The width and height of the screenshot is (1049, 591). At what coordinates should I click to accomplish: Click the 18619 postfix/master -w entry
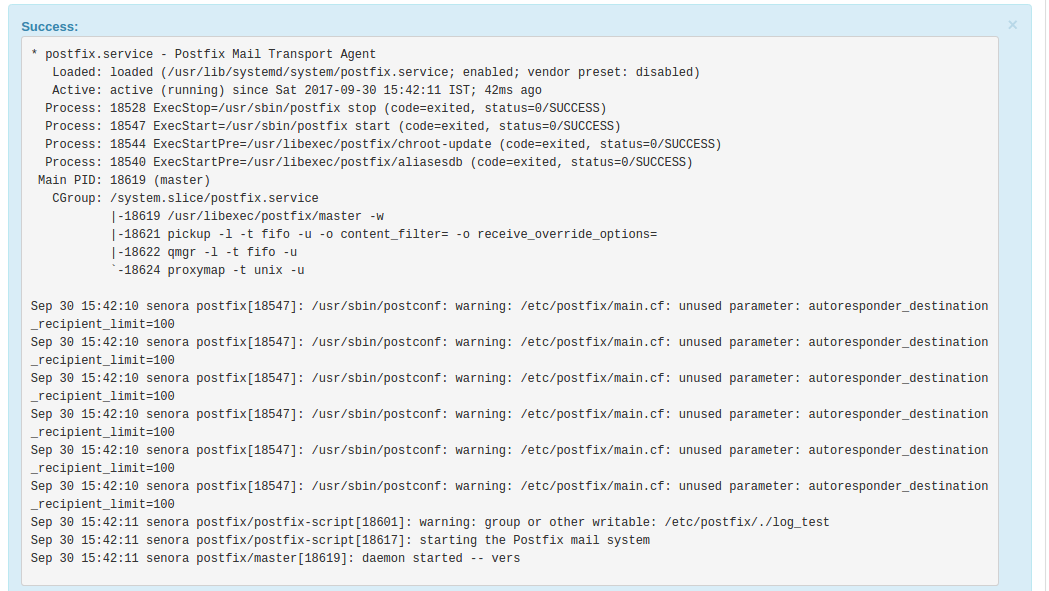[247, 217]
